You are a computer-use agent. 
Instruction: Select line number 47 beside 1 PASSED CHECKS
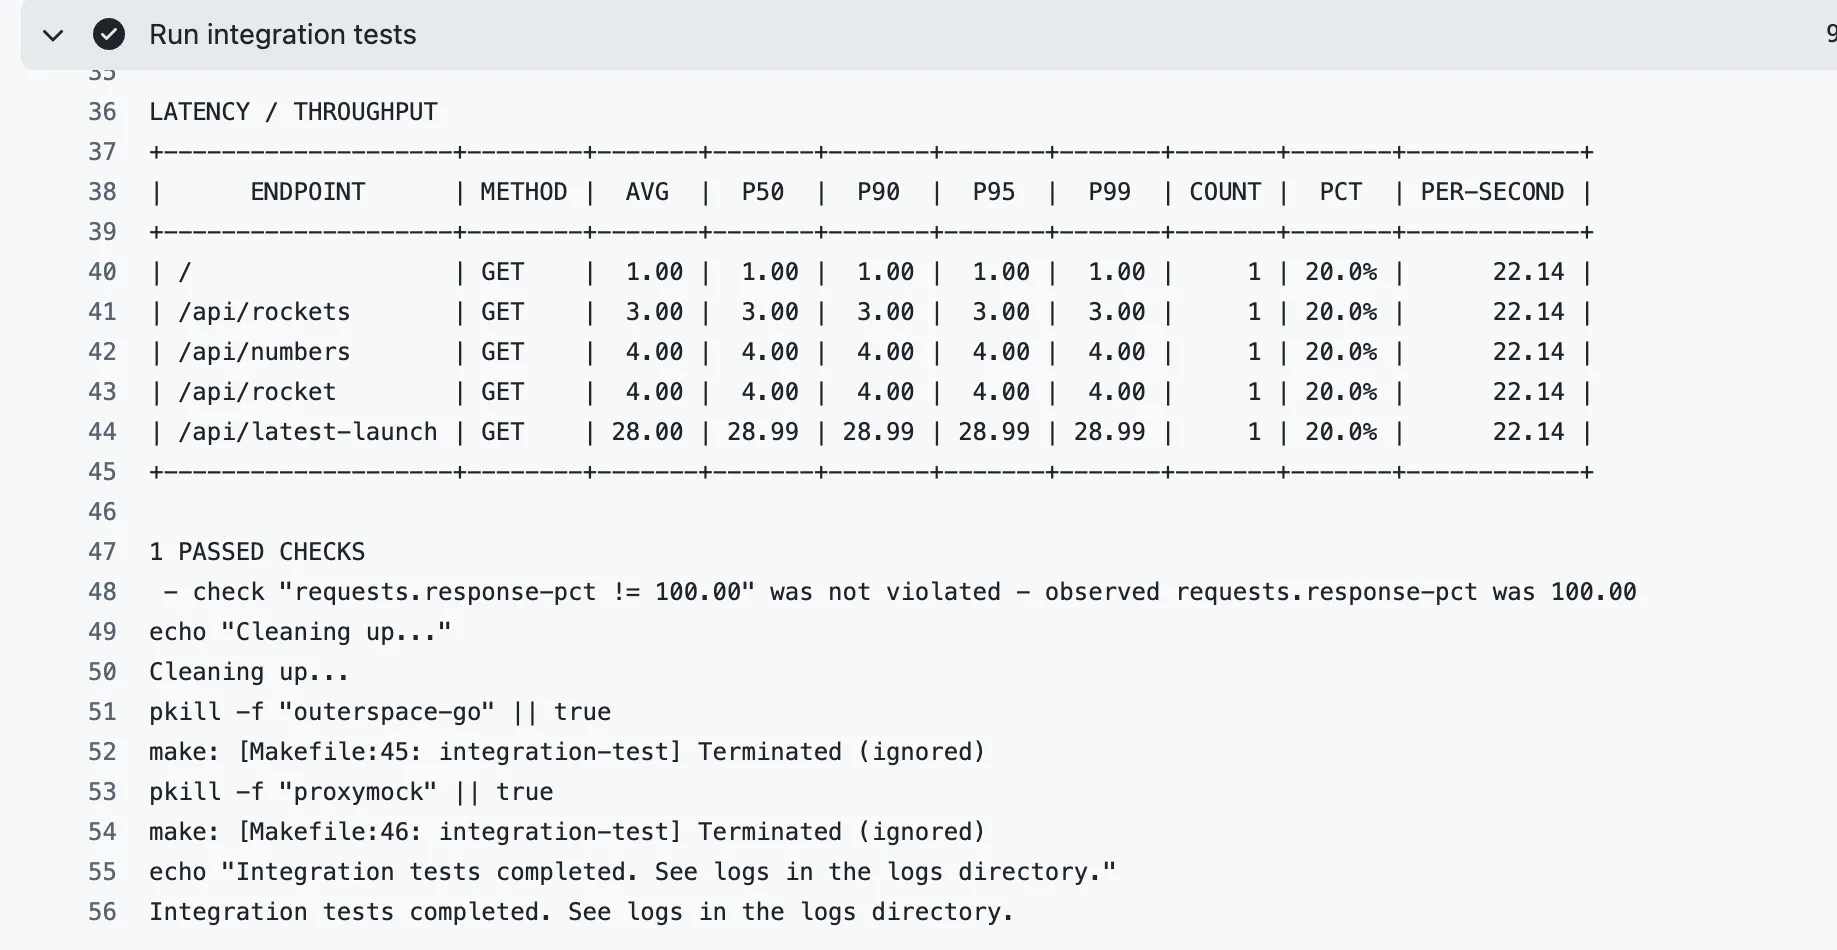tap(102, 551)
